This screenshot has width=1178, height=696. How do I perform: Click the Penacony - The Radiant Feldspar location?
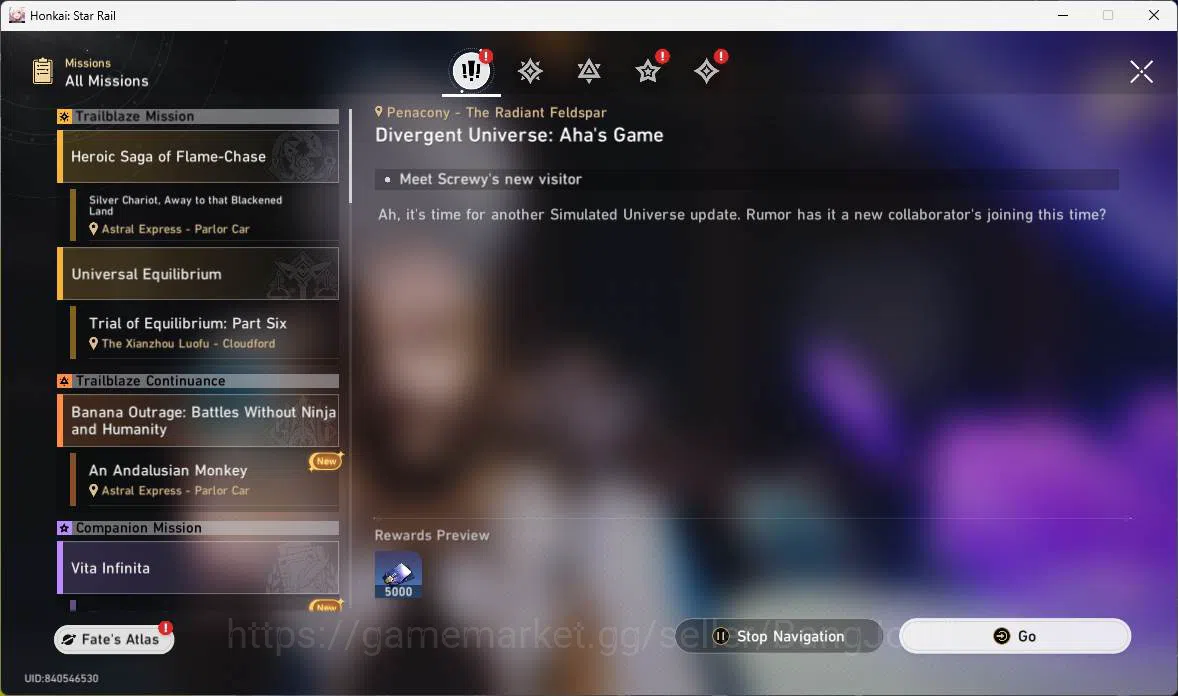point(491,113)
